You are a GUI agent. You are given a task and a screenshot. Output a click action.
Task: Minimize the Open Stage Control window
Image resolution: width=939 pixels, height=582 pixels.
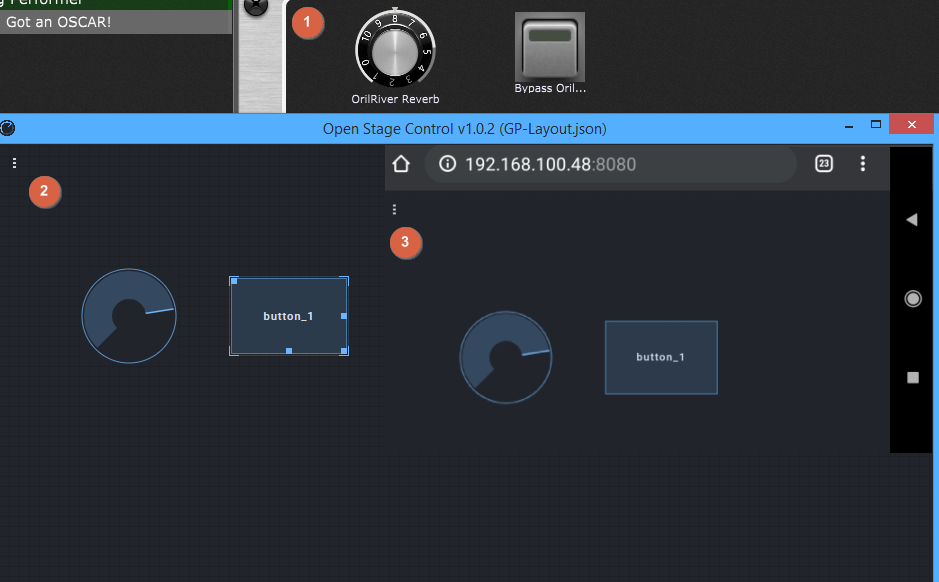[x=849, y=126]
